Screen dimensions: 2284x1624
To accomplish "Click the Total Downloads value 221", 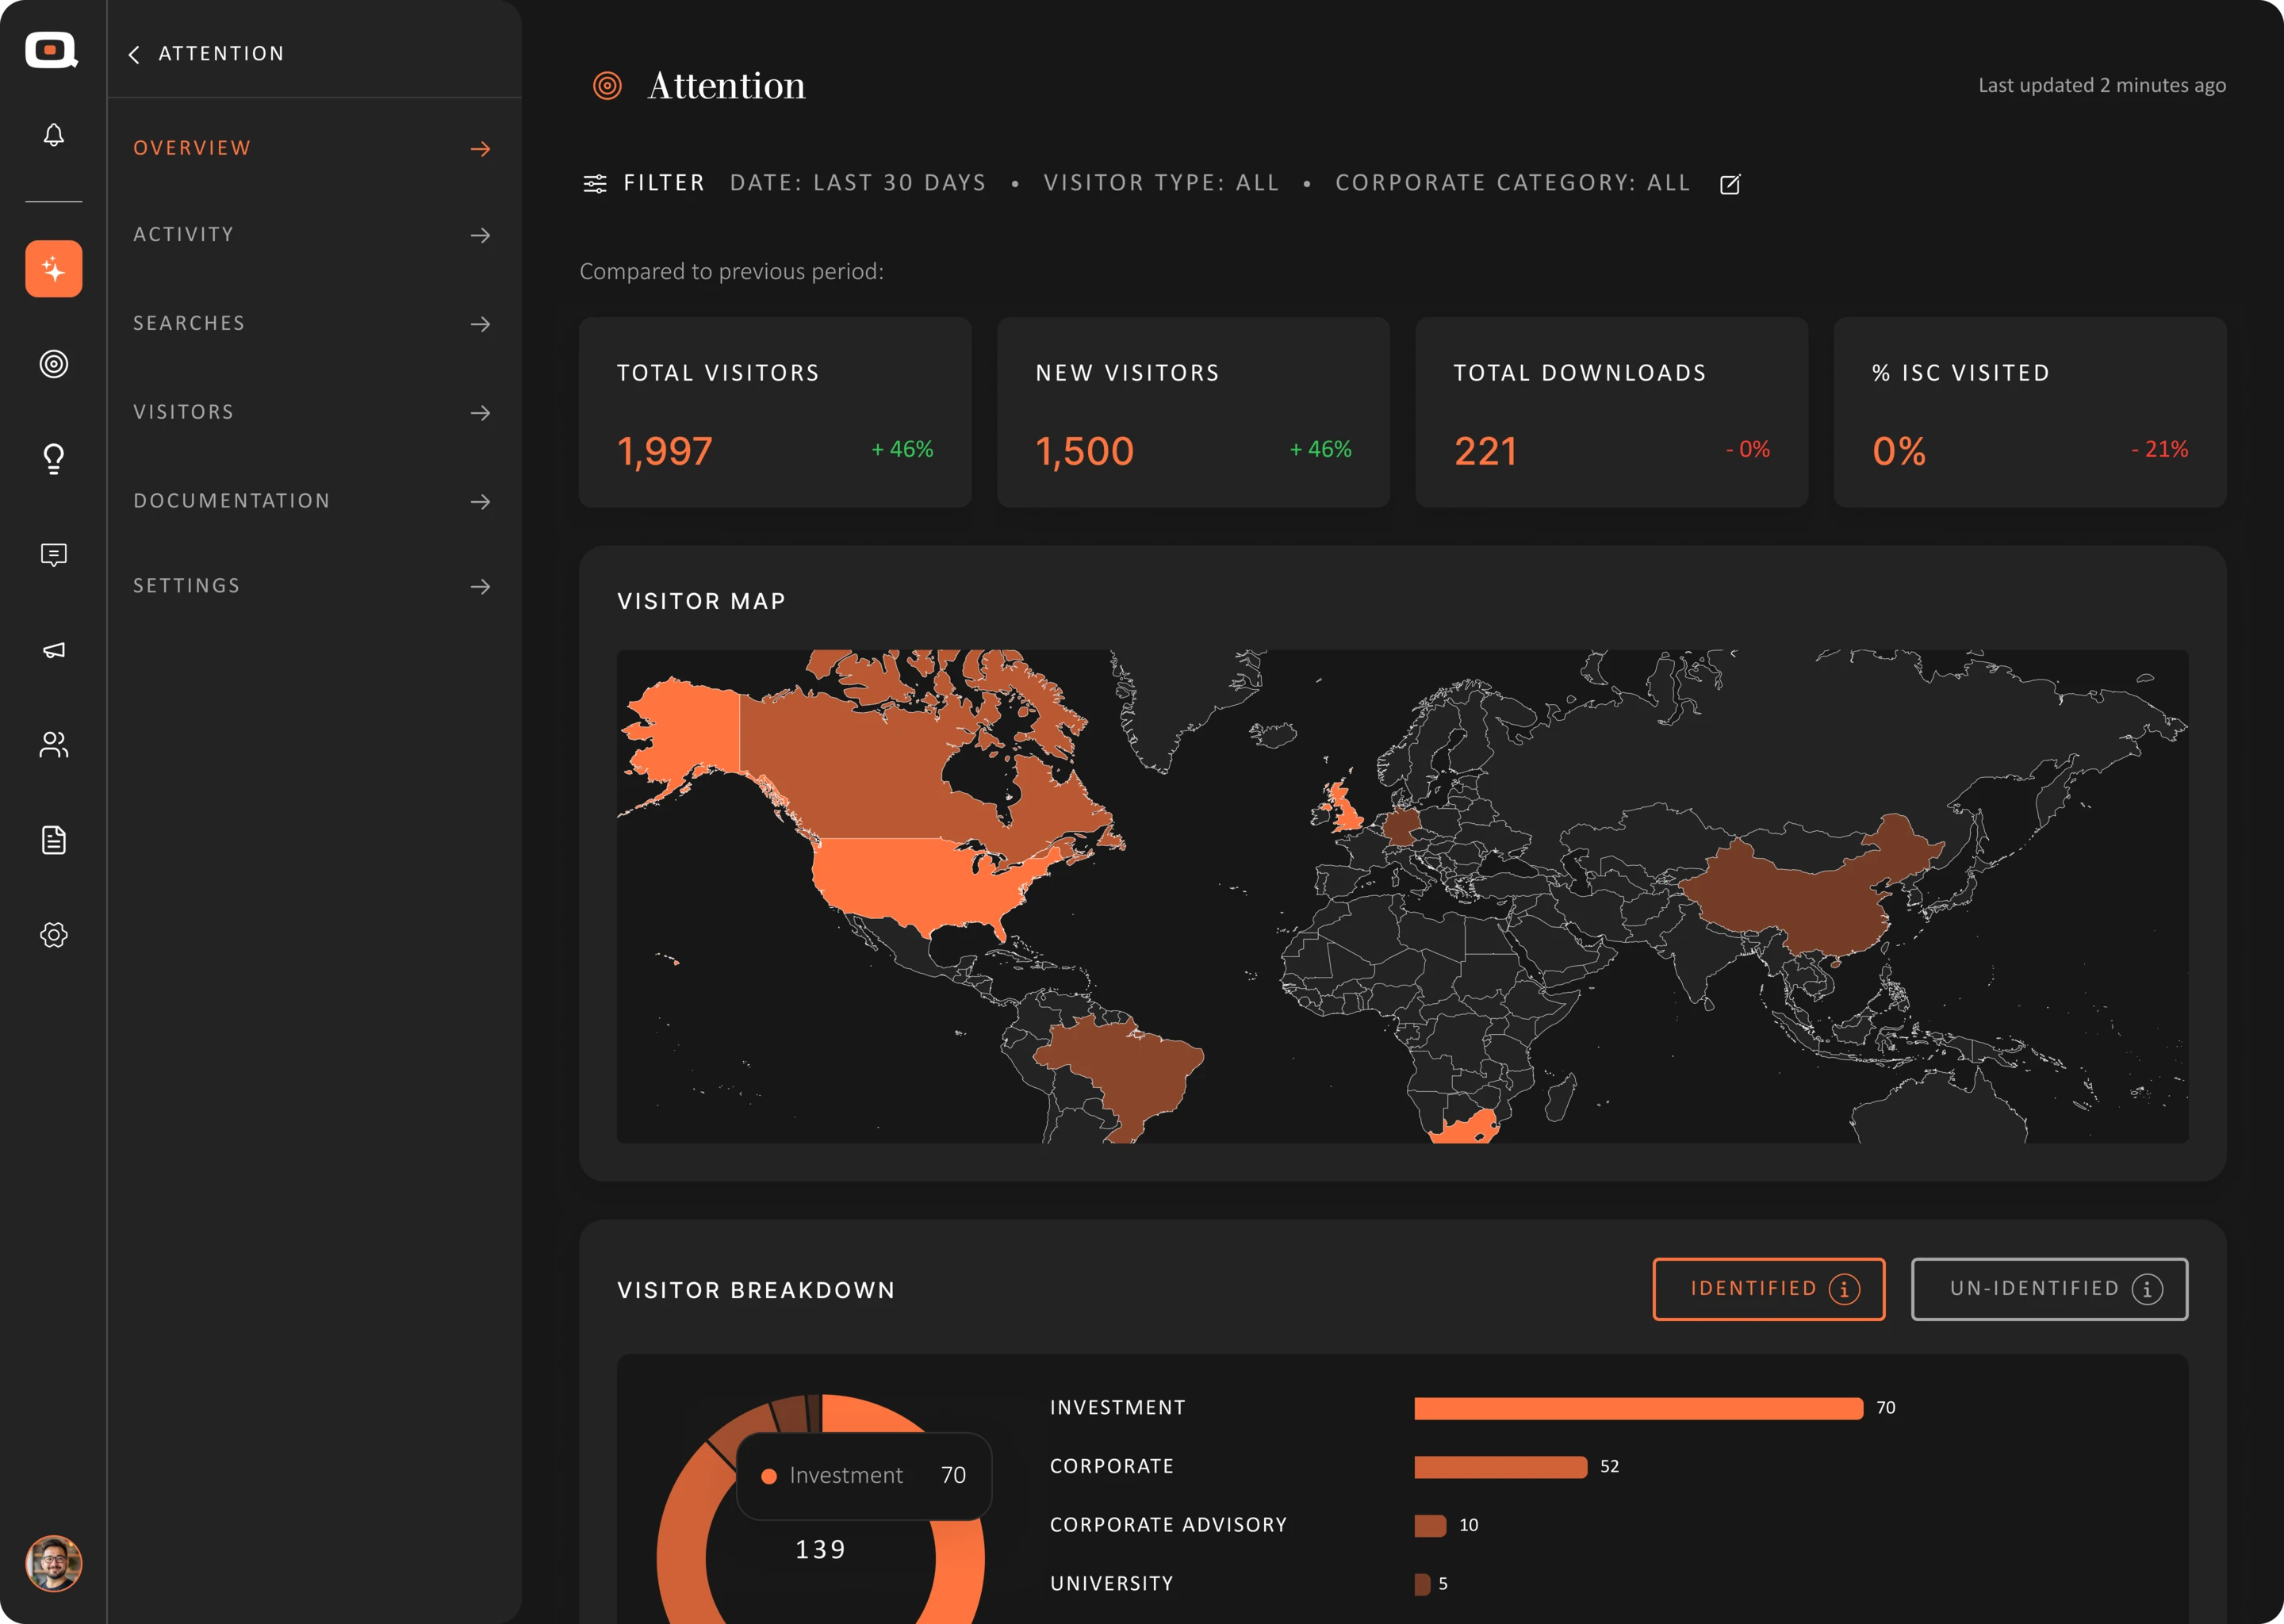I will (x=1485, y=451).
